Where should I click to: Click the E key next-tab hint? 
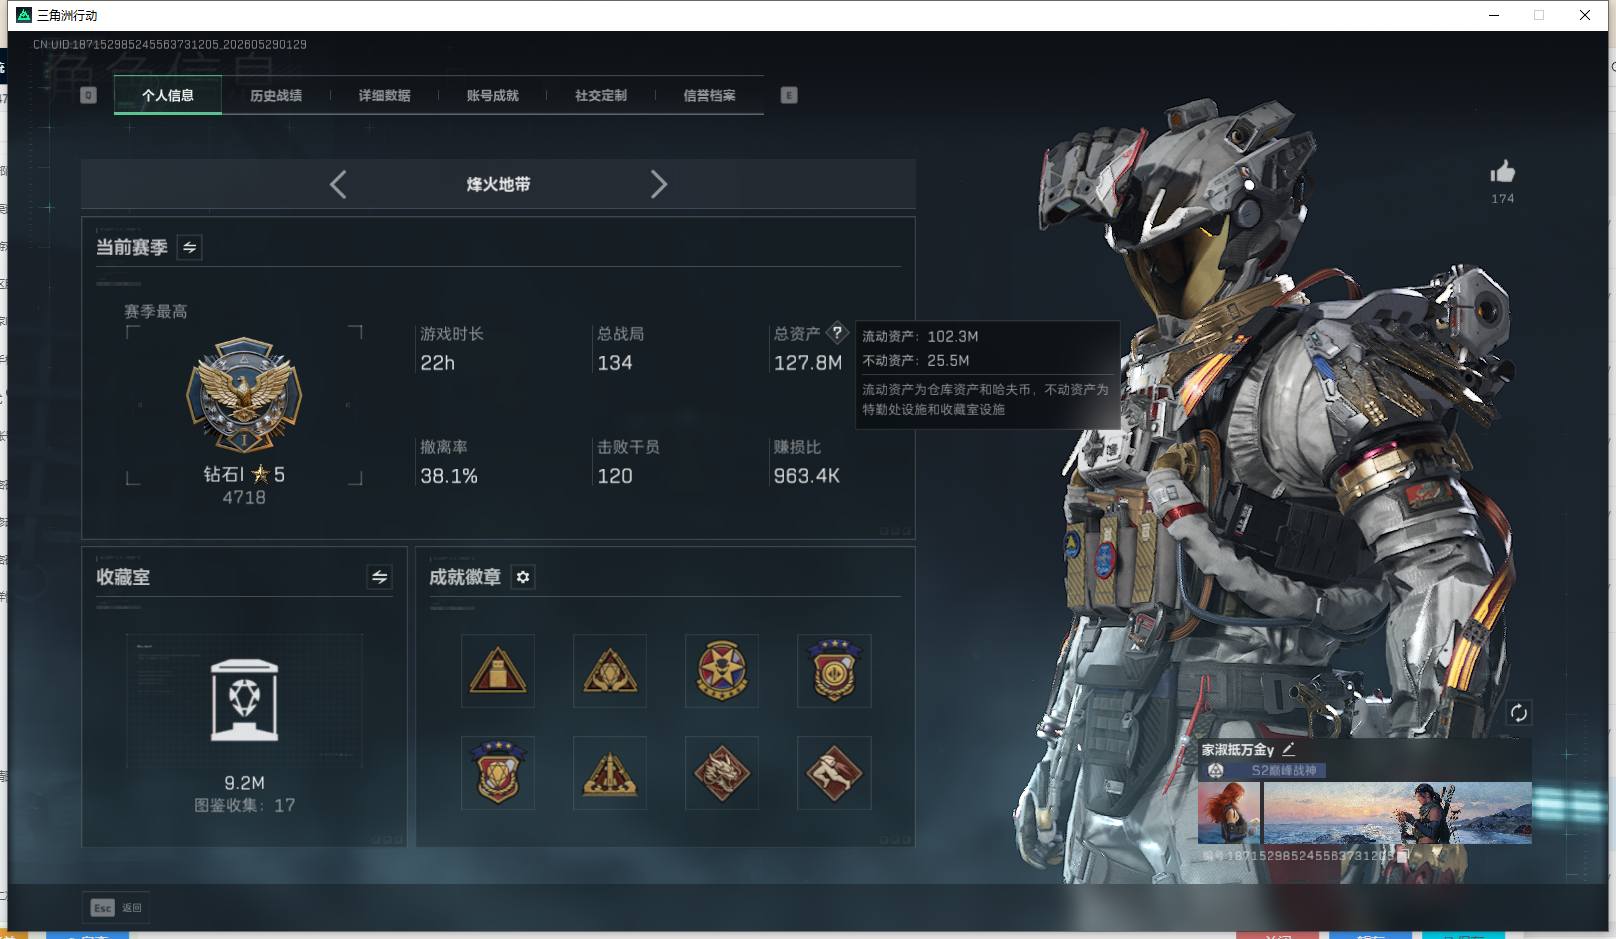click(789, 95)
